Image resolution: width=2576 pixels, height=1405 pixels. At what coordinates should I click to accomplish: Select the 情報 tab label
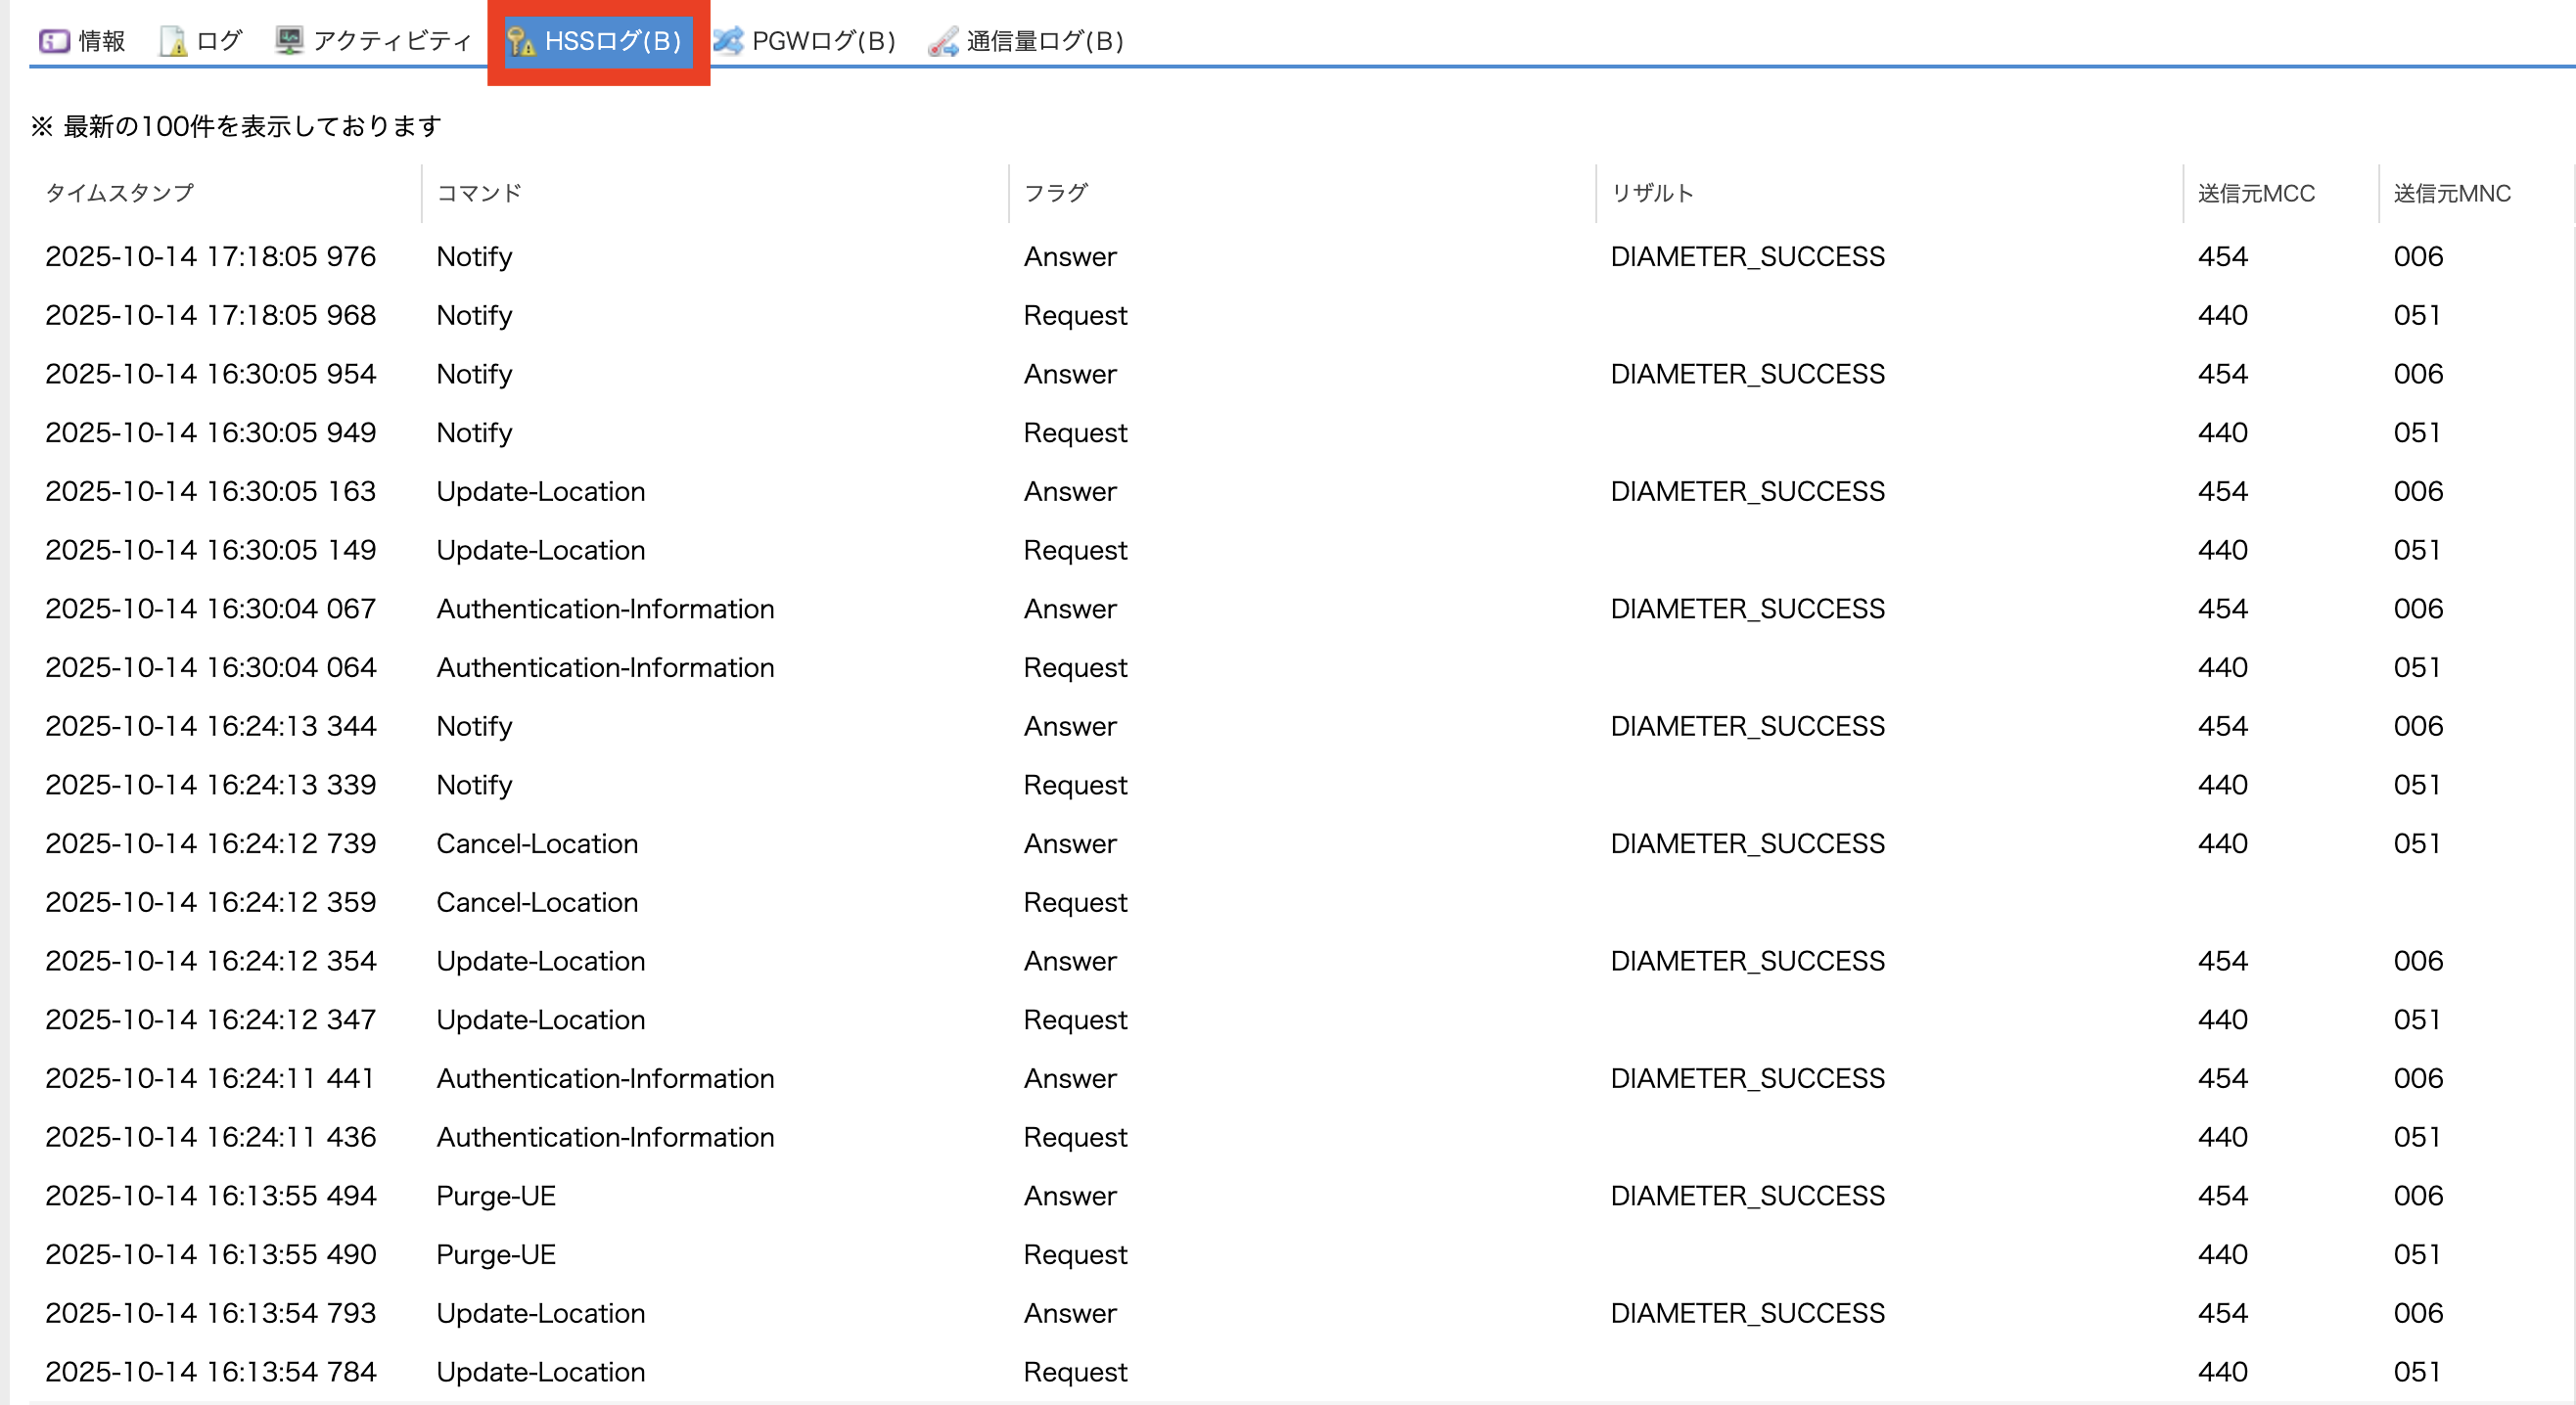pyautogui.click(x=101, y=41)
